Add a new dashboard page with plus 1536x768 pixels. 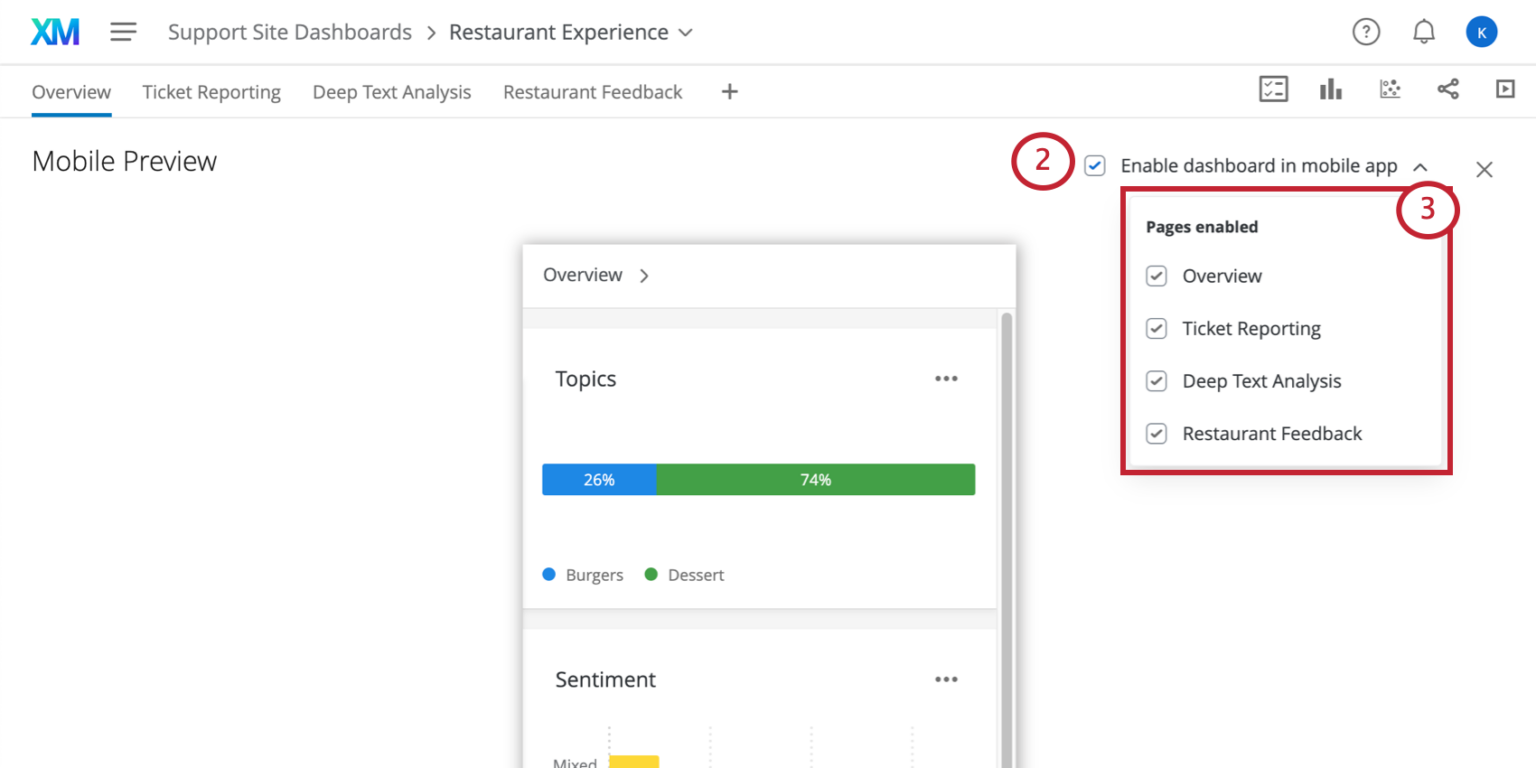pos(730,92)
